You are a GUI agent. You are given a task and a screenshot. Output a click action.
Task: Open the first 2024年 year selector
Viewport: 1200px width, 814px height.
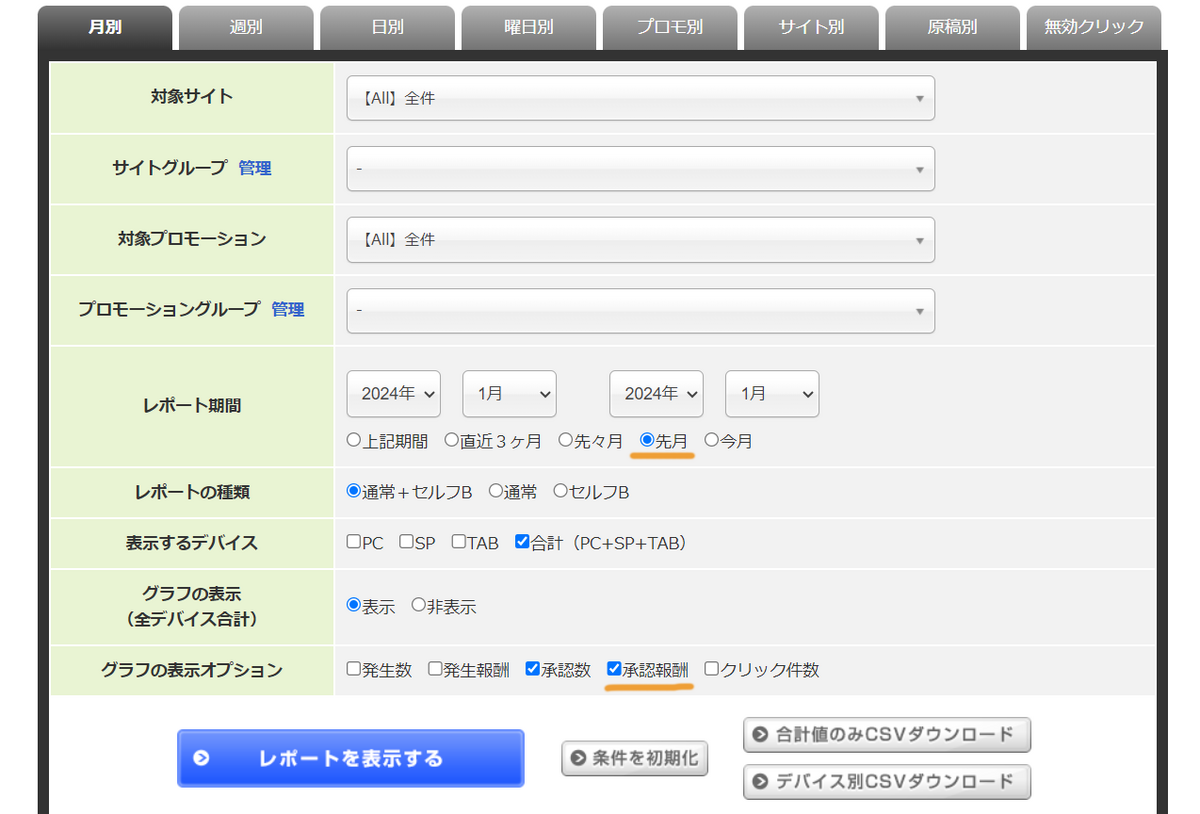(x=393, y=393)
